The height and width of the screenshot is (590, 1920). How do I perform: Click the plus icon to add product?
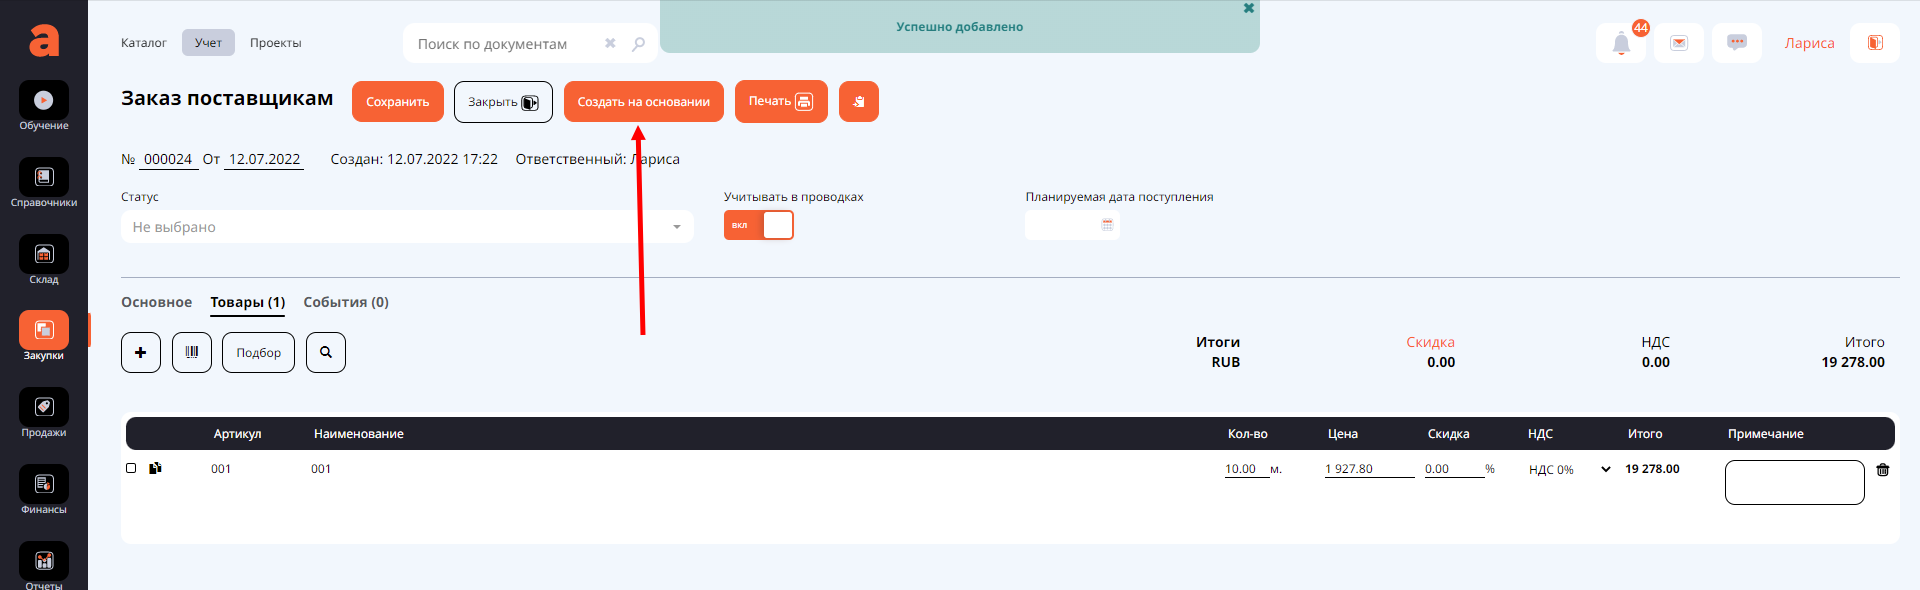[141, 352]
